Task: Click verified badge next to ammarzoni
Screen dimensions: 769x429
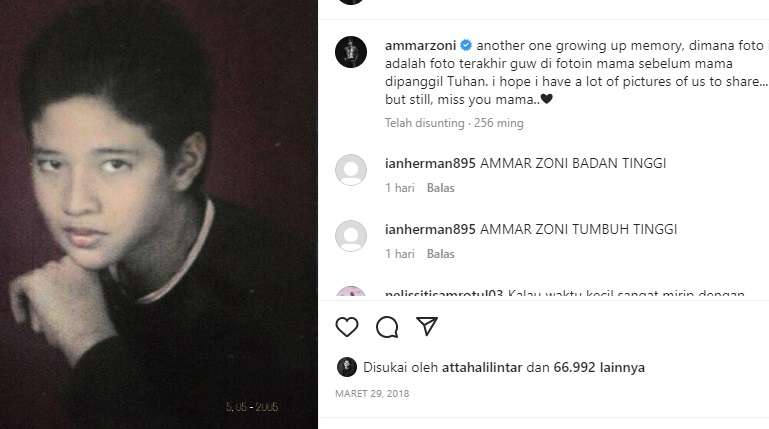Action: point(467,46)
